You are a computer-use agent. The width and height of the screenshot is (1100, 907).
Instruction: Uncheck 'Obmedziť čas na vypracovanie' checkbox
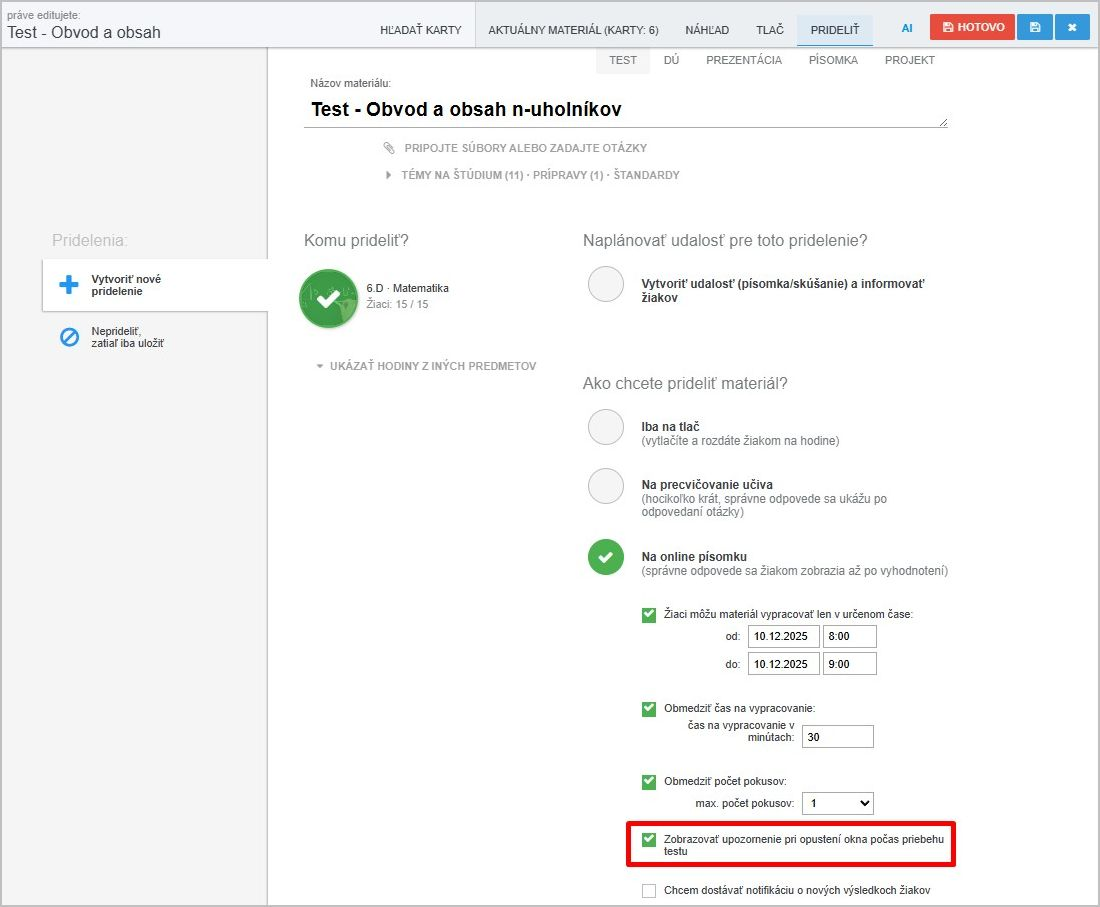(x=649, y=709)
